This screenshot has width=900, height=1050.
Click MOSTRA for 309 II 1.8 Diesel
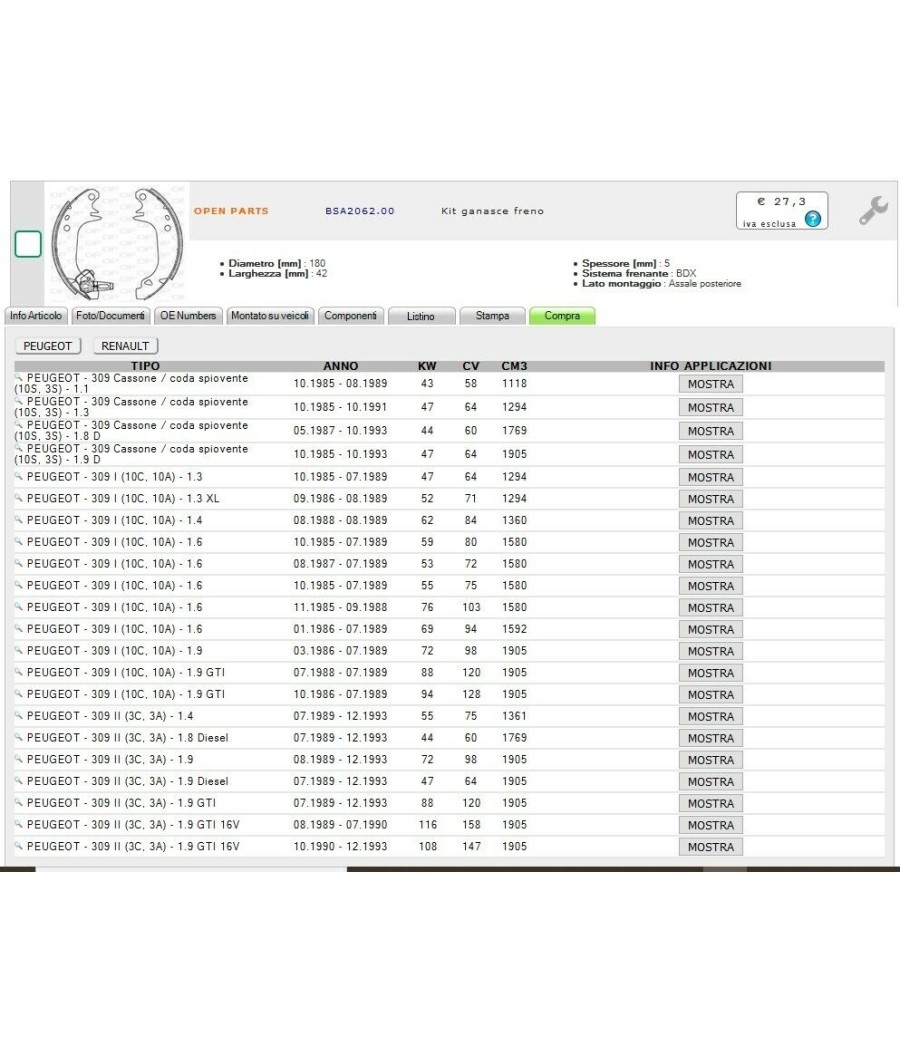[710, 738]
